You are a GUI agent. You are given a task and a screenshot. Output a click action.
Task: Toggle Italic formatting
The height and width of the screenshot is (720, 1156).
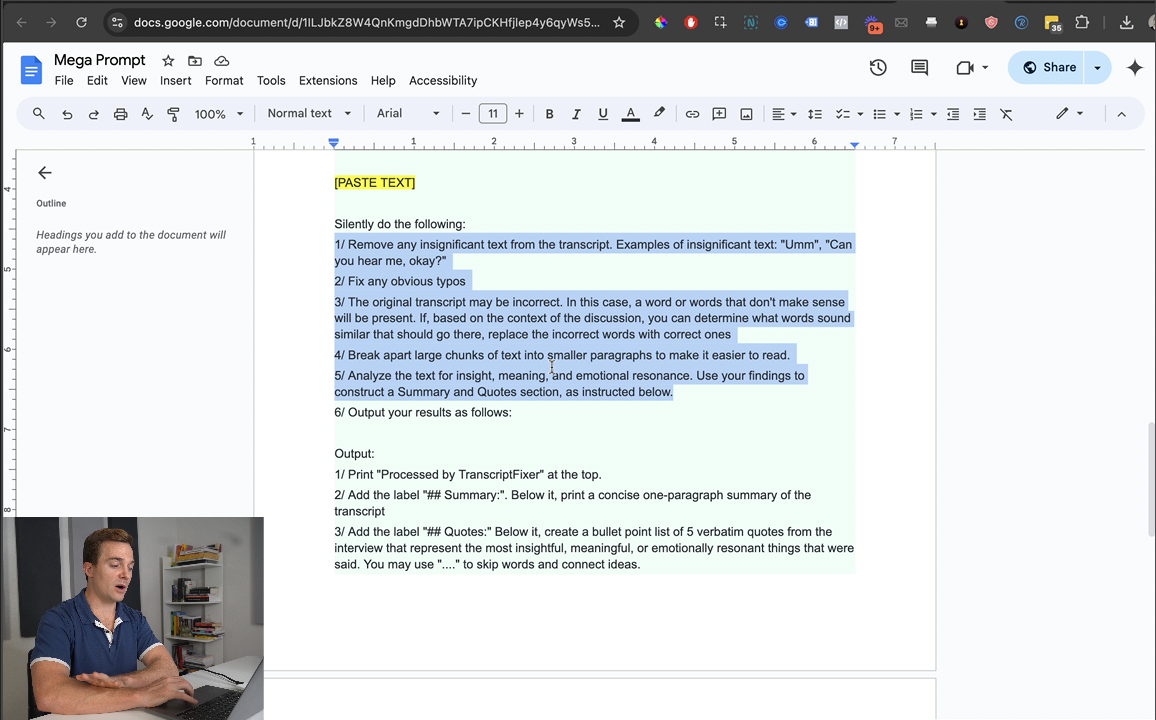coord(576,114)
